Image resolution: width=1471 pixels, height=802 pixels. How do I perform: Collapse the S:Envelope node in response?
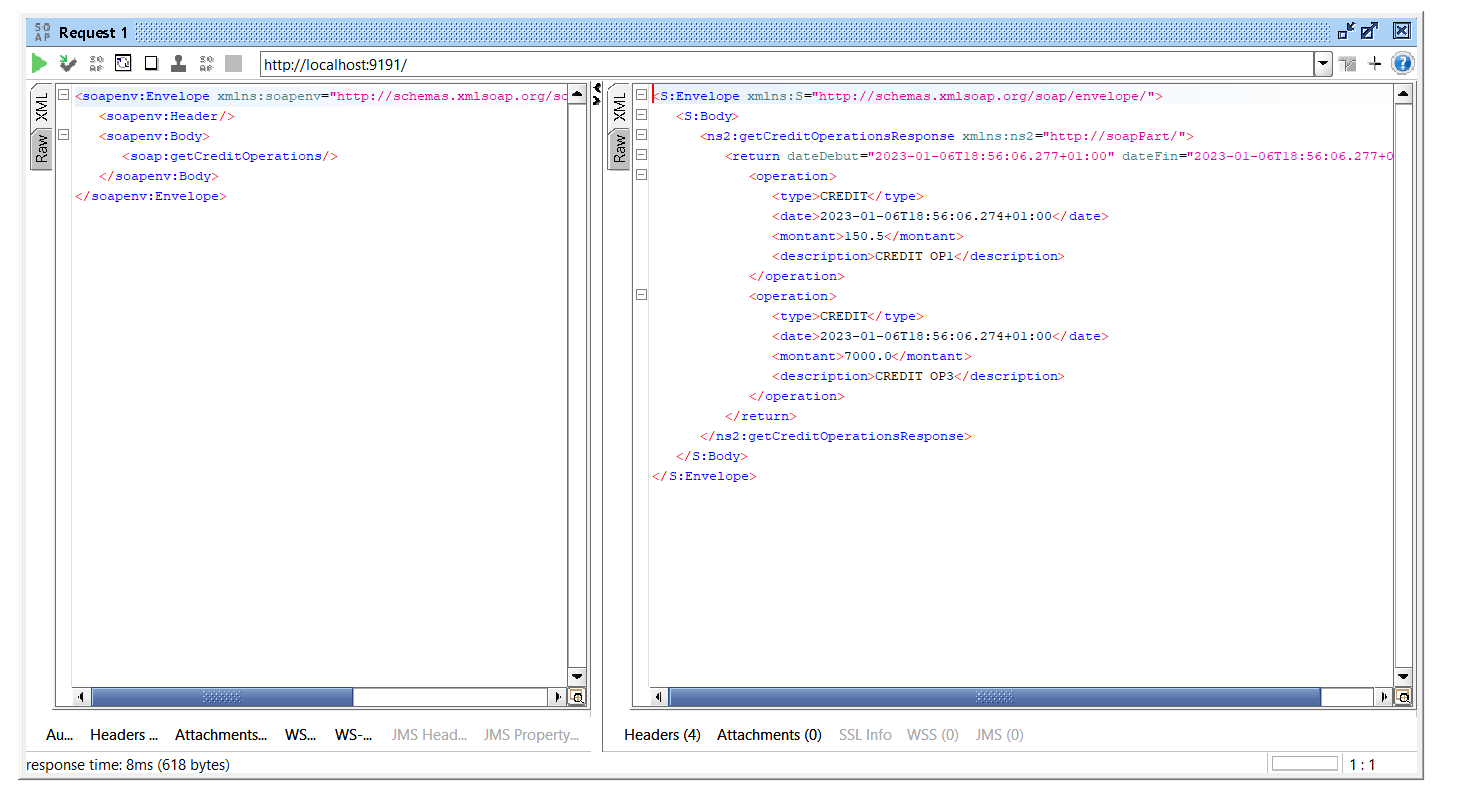641,96
